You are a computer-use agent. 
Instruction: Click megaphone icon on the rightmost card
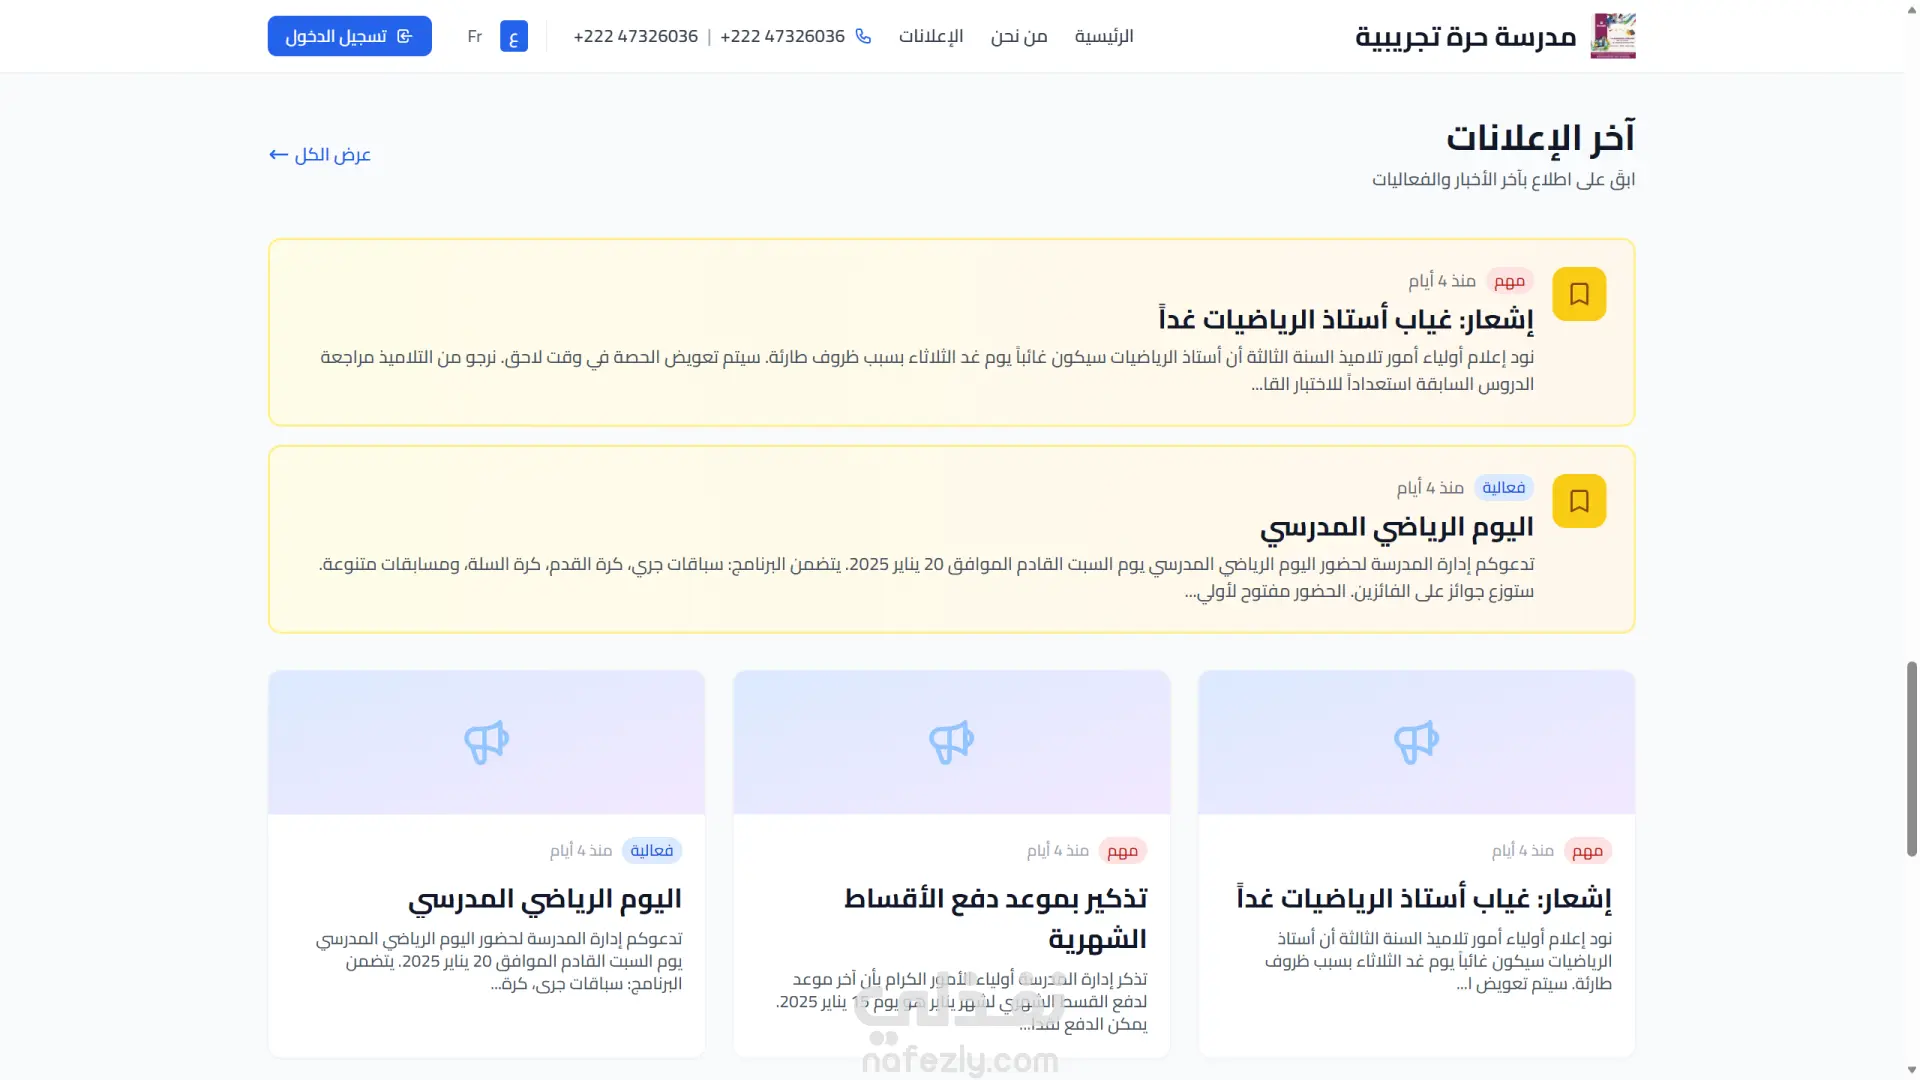(1416, 742)
